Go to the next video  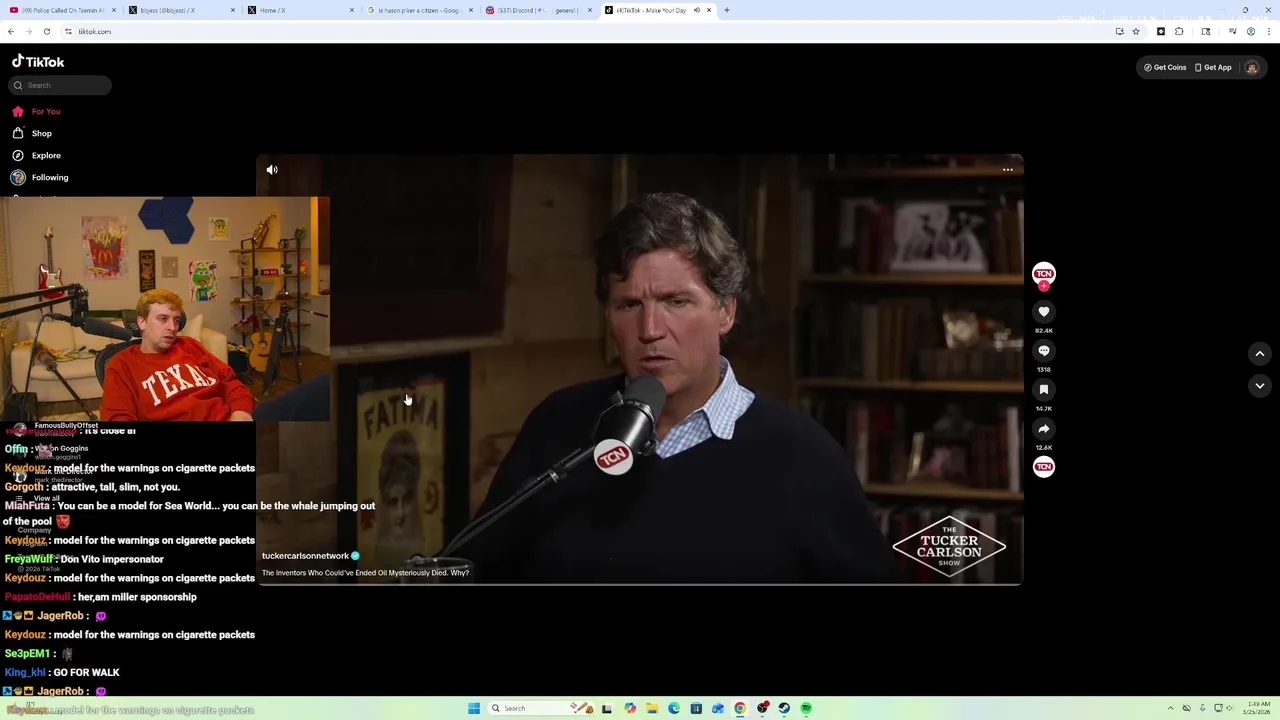(1259, 386)
